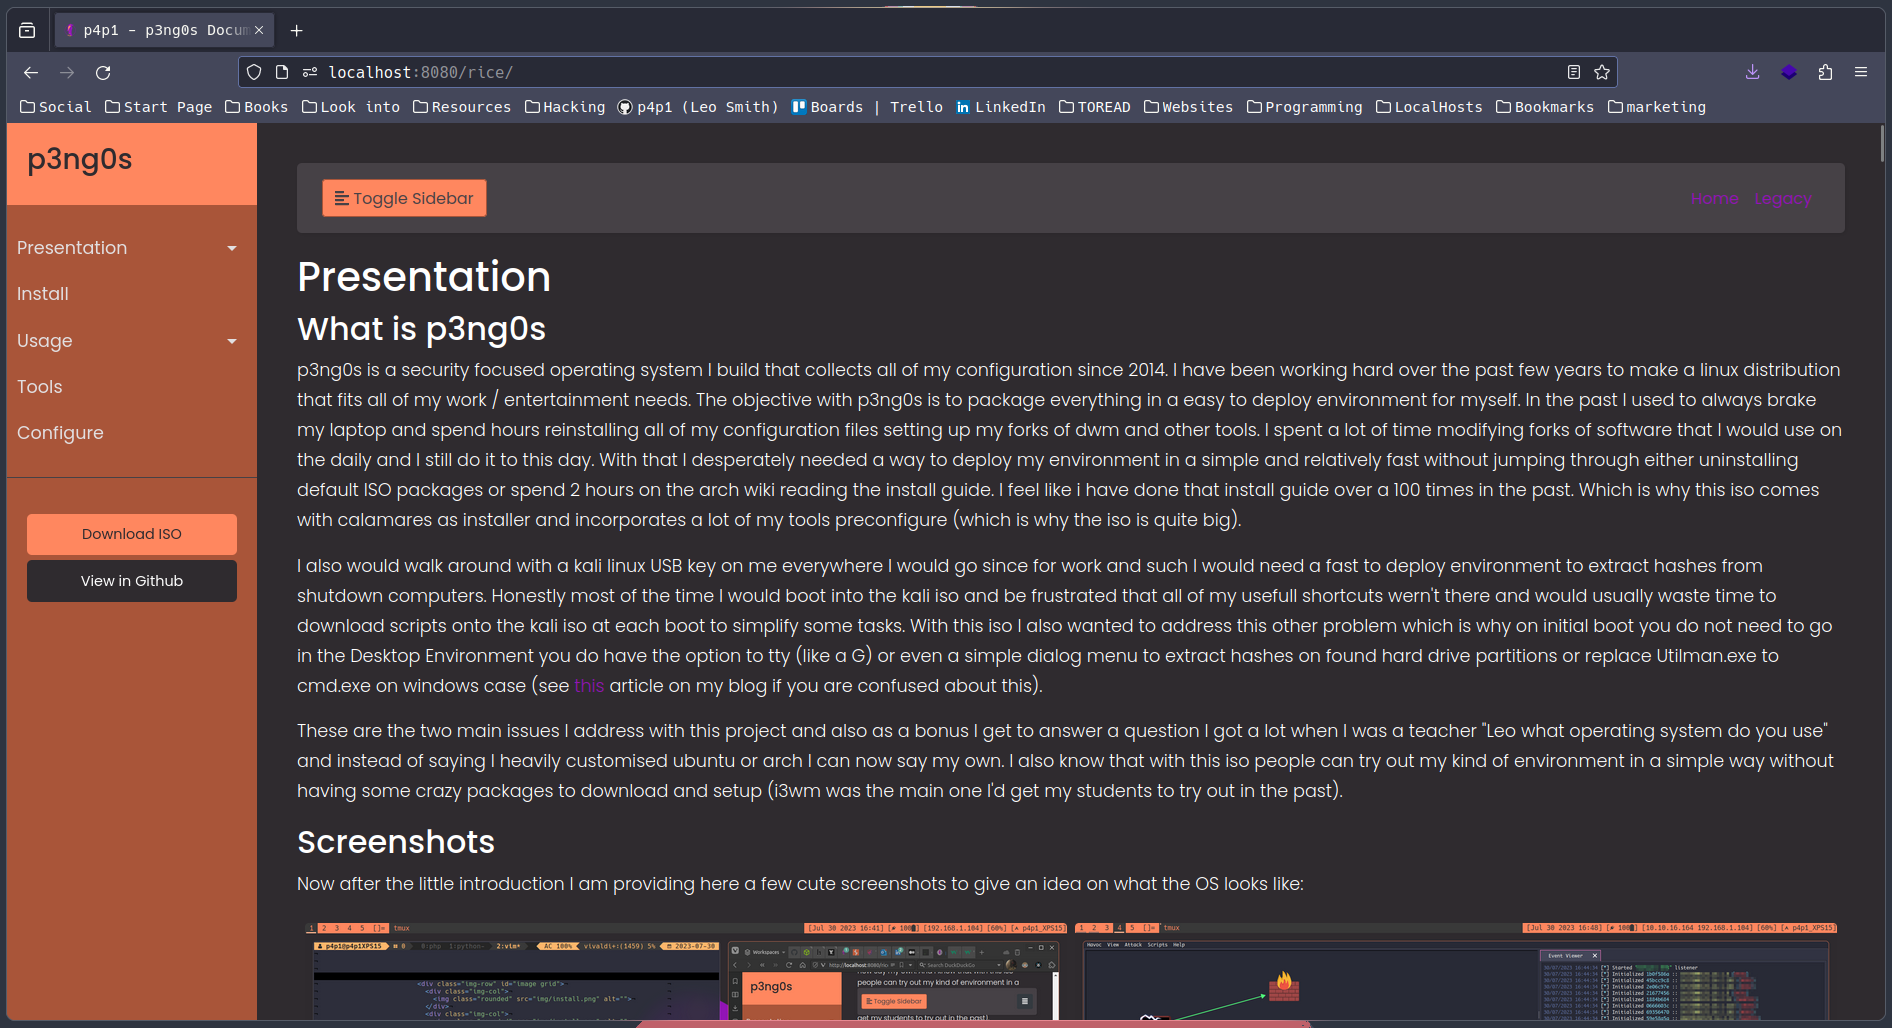
Task: Click the browser back arrow
Action: click(x=31, y=73)
